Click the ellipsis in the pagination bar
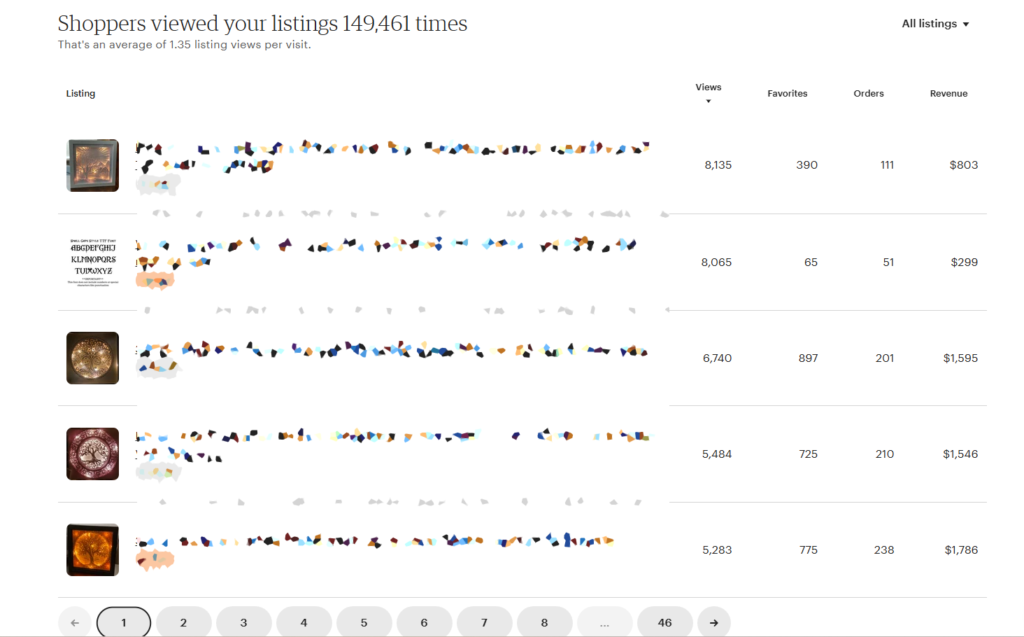This screenshot has width=1024, height=637. 604,622
